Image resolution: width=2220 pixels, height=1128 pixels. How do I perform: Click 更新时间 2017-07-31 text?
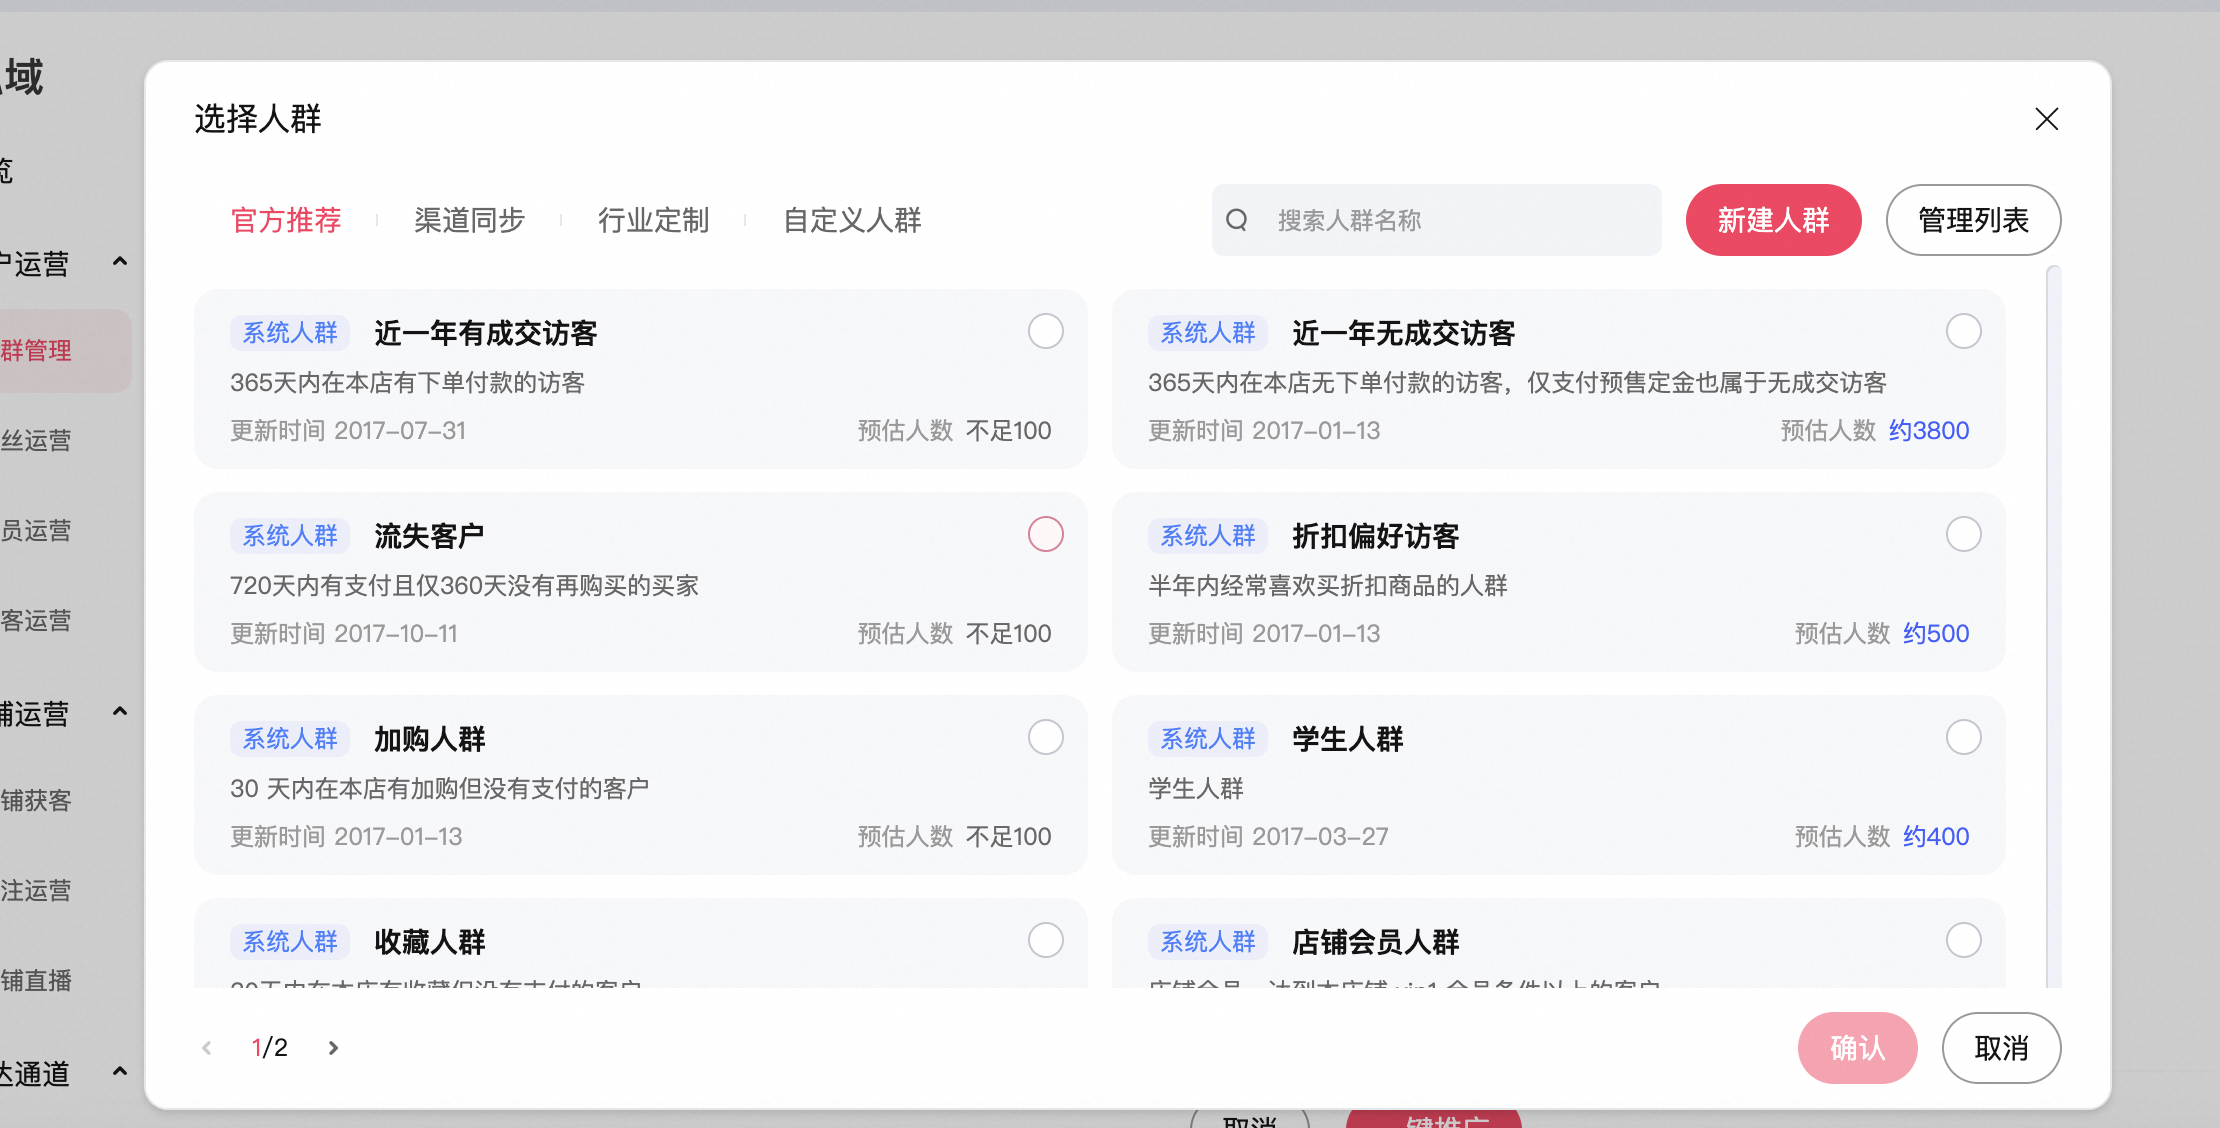pyautogui.click(x=348, y=430)
